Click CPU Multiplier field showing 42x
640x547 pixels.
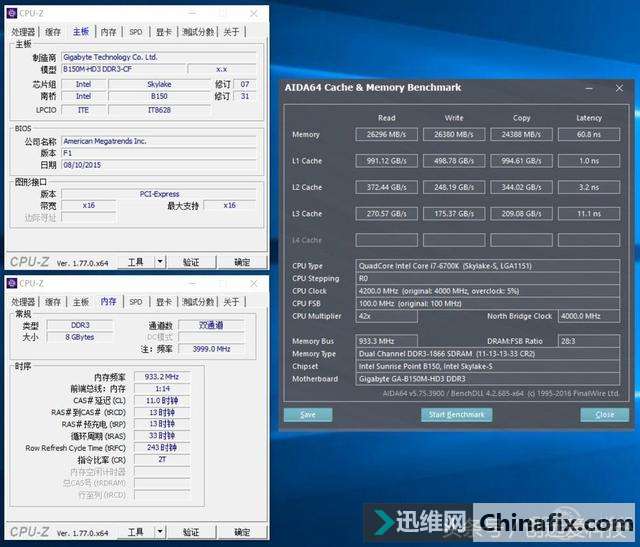coord(387,316)
